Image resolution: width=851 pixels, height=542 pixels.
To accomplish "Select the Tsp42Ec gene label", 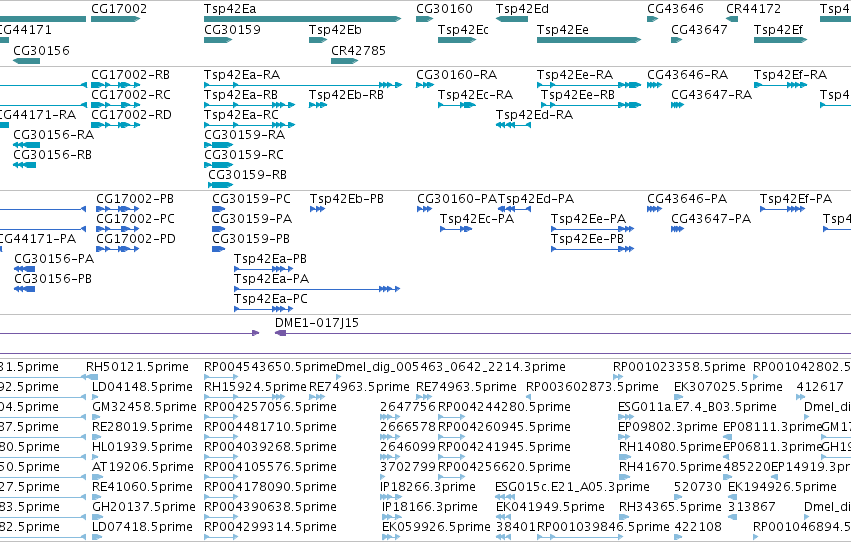I will (463, 30).
